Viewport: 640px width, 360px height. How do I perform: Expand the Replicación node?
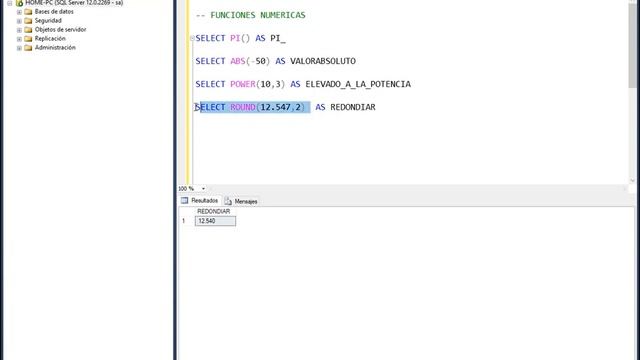coord(19,39)
